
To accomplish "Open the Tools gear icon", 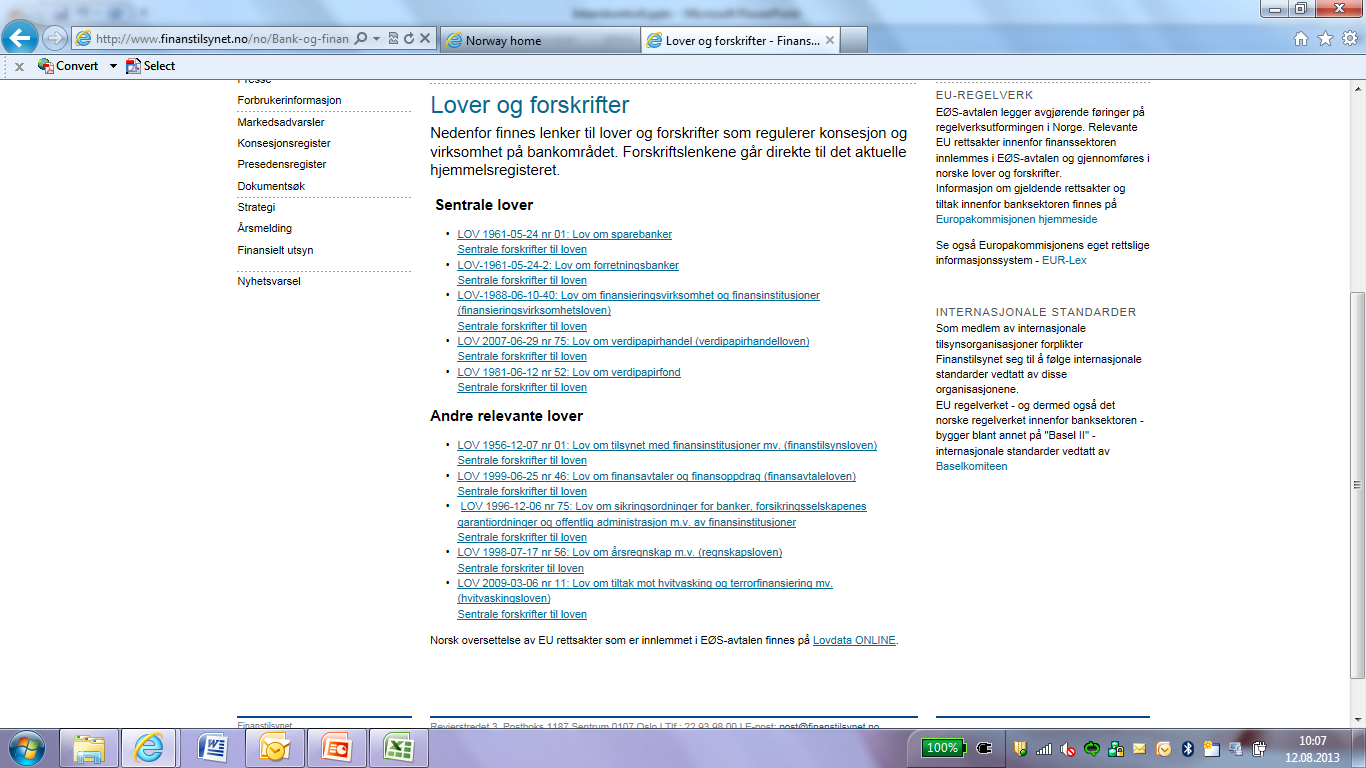I will coord(1349,39).
